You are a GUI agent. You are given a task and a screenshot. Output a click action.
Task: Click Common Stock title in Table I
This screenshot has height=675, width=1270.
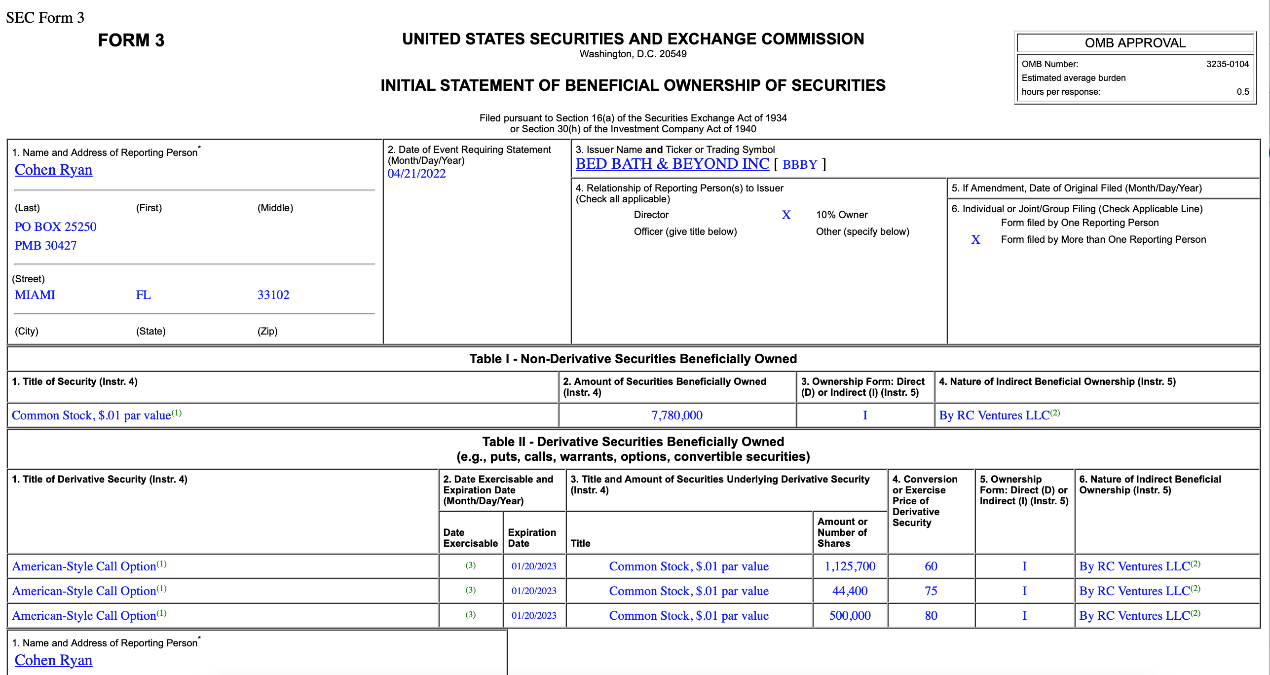[92, 415]
